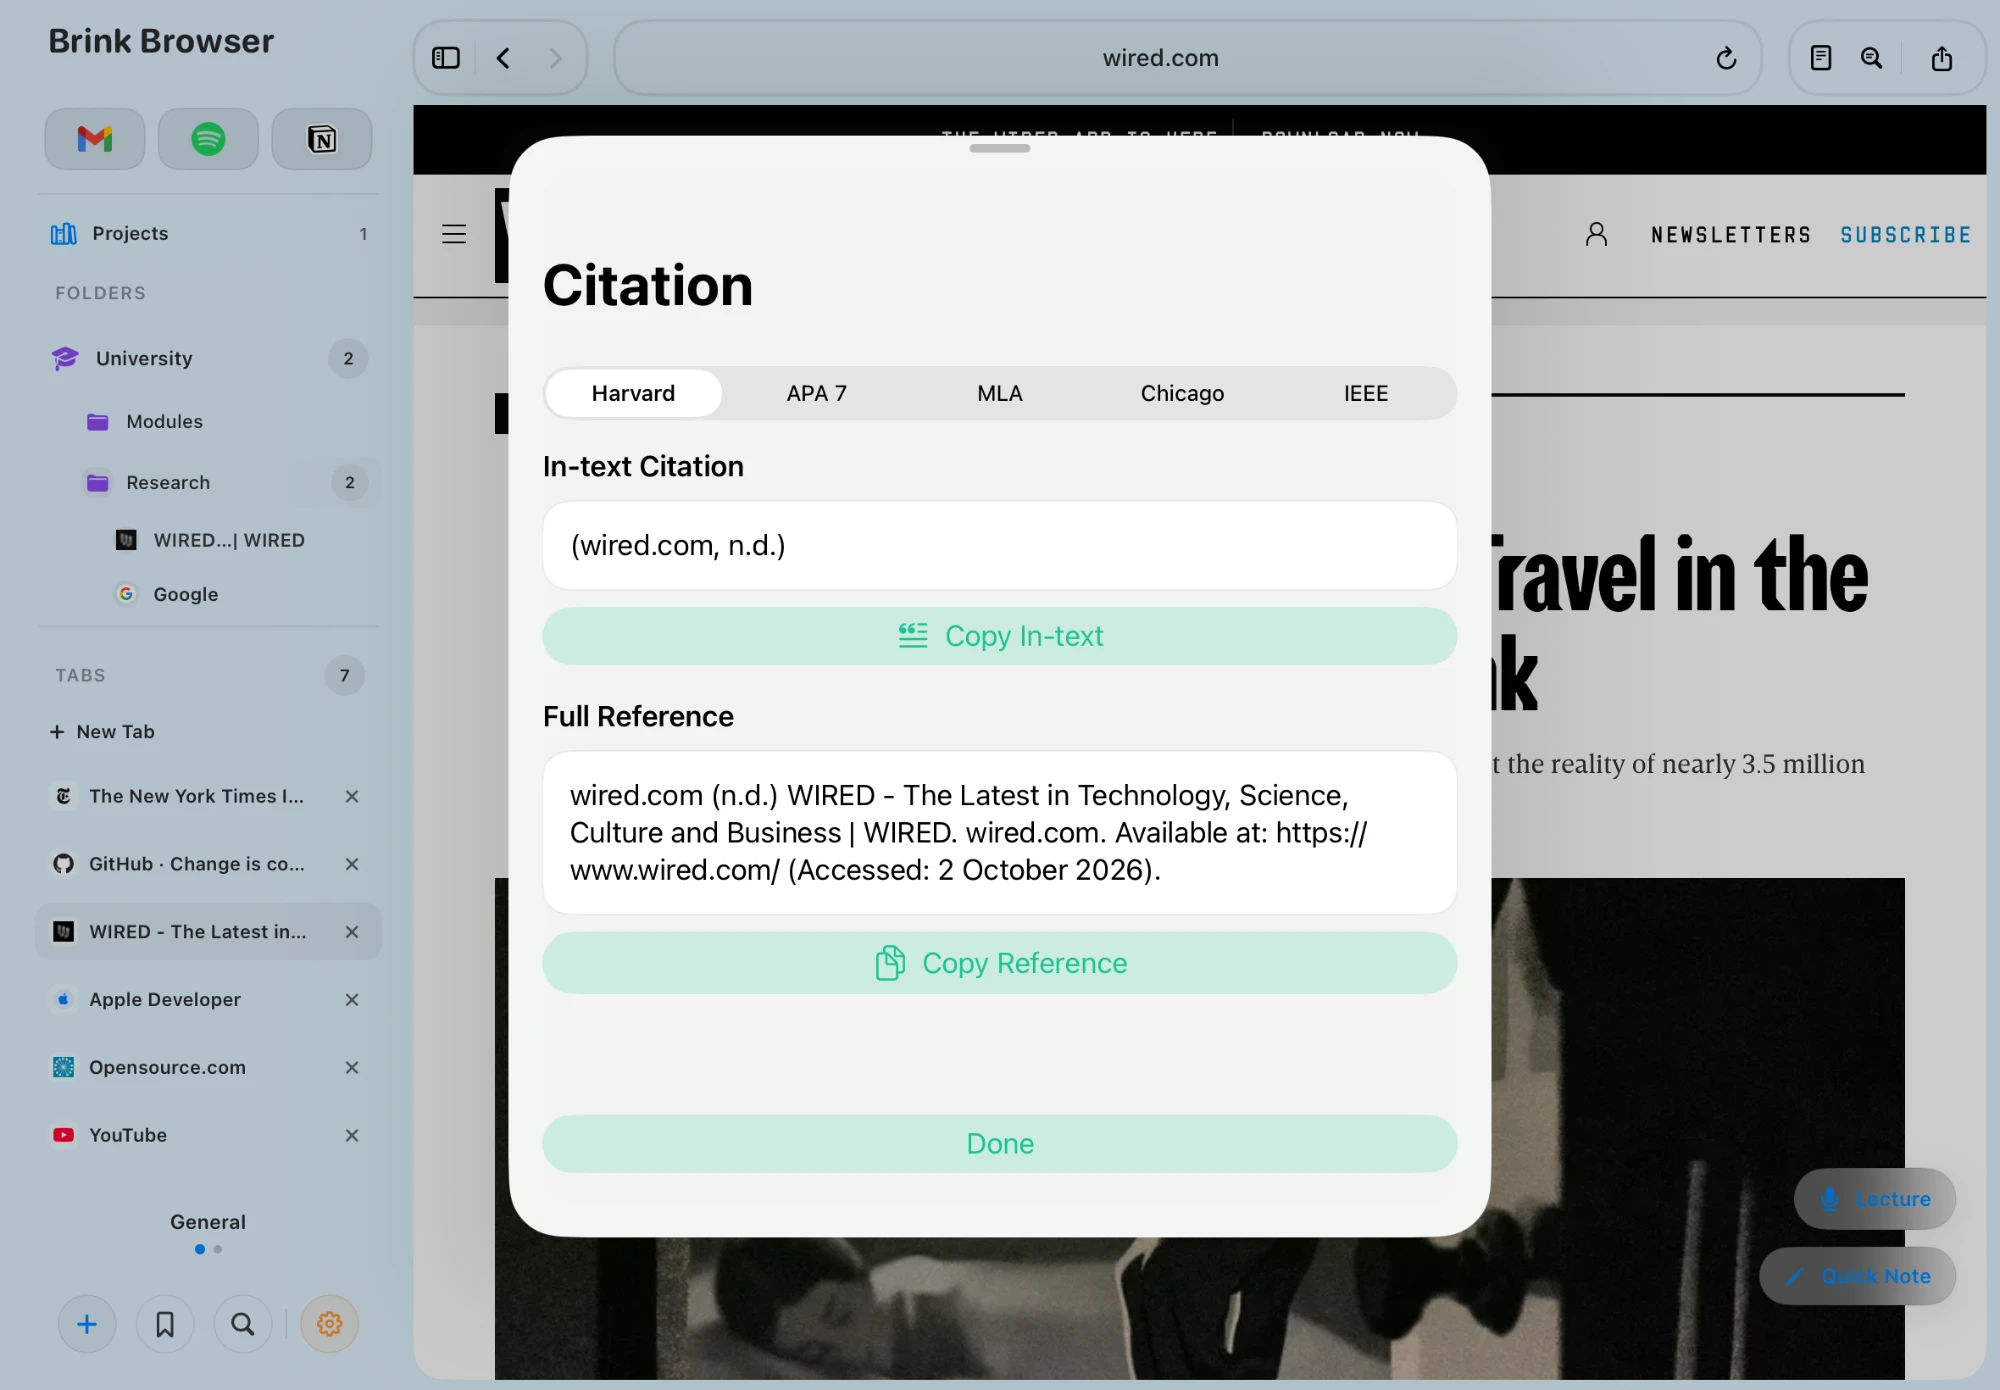2000x1390 pixels.
Task: Close the WIRED tab
Action: [x=352, y=932]
